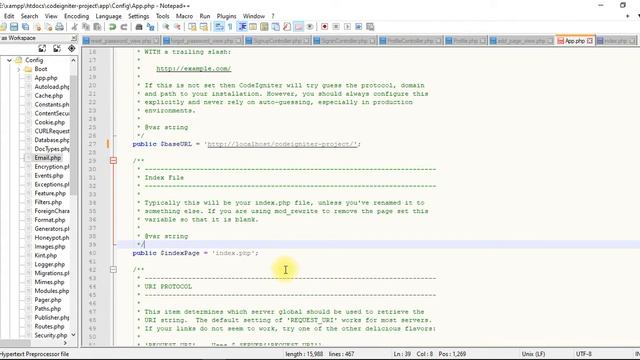Save the current recorded macro icon
The width and height of the screenshot is (640, 360).
(x=370, y=27)
